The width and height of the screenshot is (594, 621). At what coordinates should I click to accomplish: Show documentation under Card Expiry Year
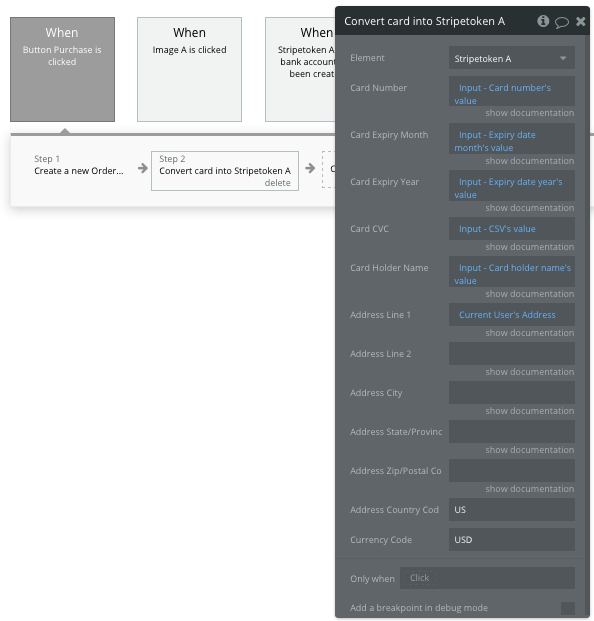pyautogui.click(x=529, y=208)
